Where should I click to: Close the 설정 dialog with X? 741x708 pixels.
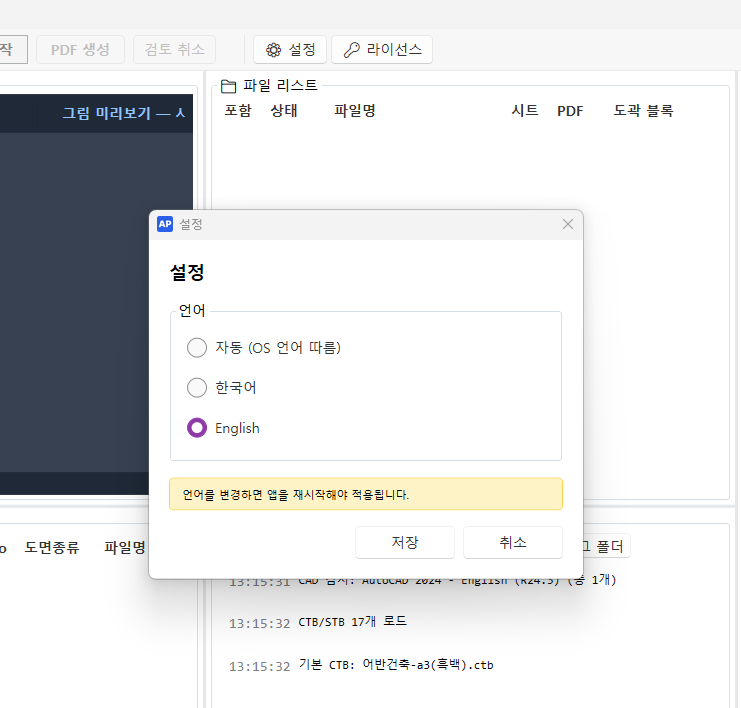coord(568,224)
